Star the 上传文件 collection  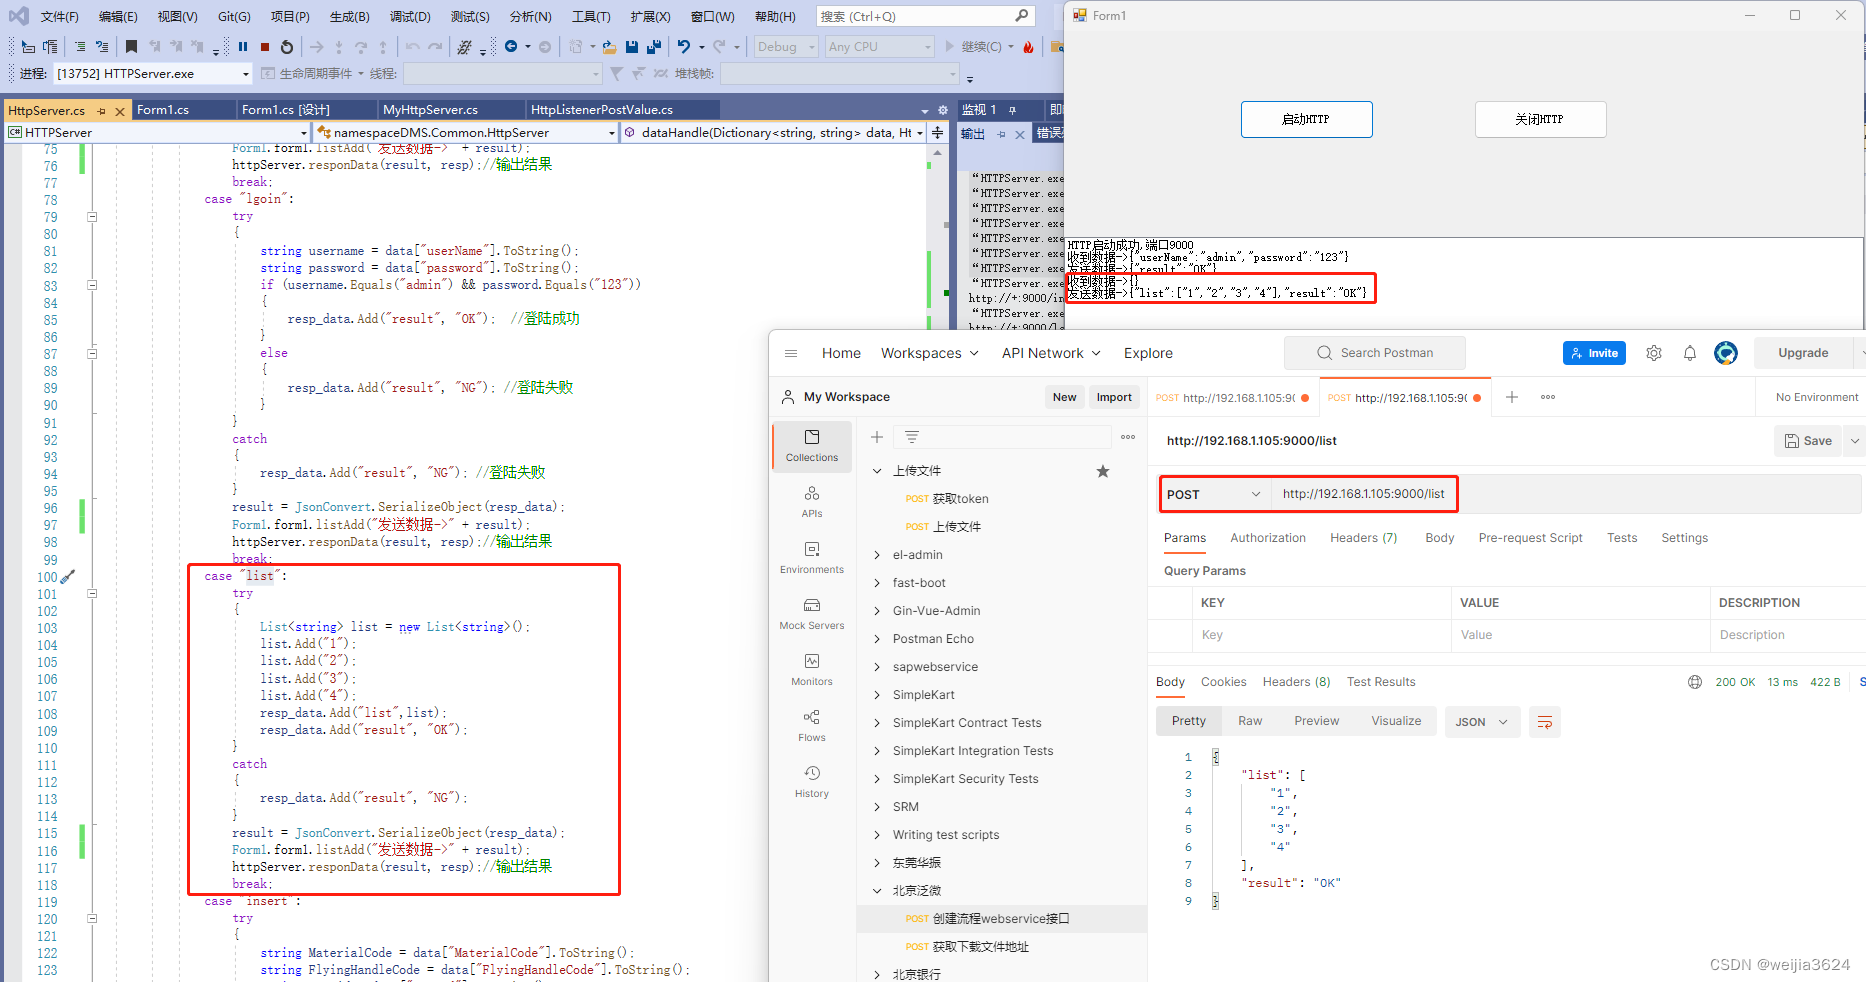[x=1103, y=470]
